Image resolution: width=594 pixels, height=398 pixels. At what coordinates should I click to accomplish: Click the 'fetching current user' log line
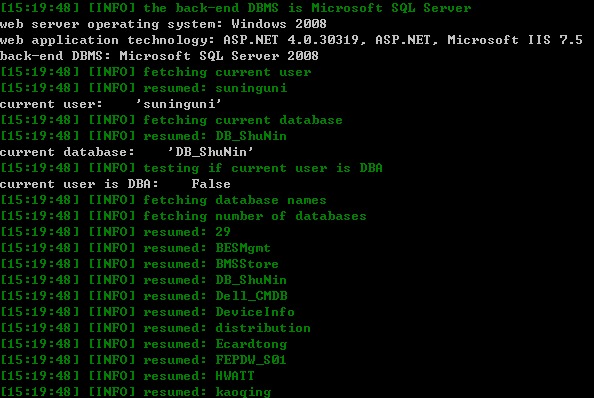click(x=156, y=72)
